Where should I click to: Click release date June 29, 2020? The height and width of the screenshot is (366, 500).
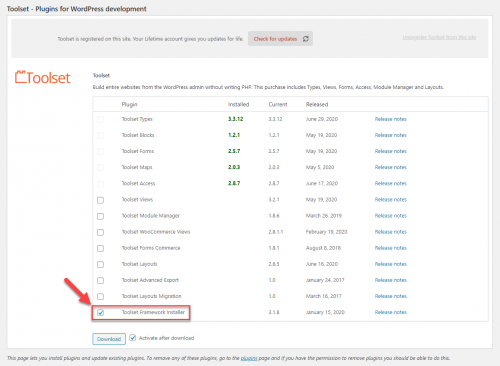322,119
